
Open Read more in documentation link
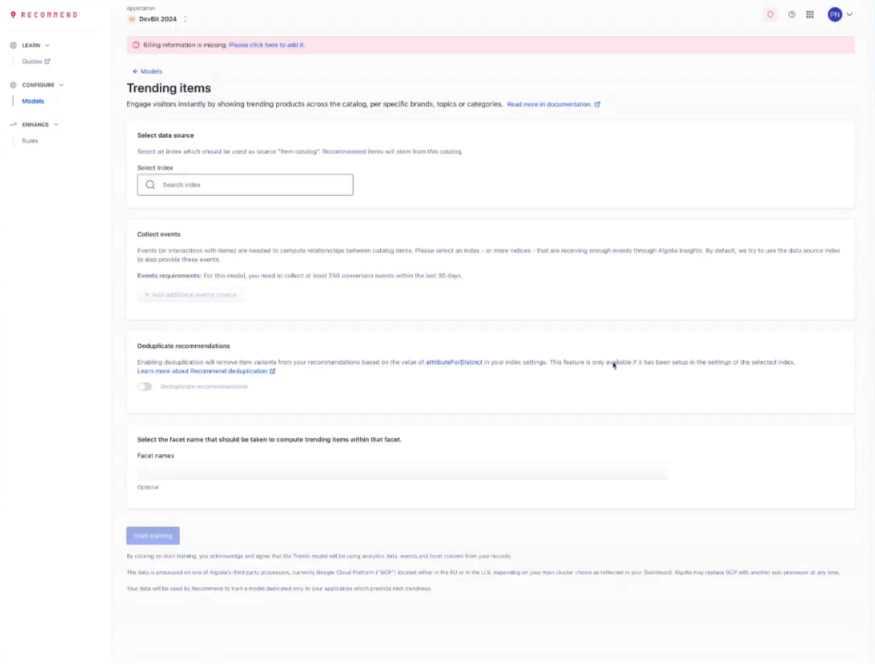(553, 104)
